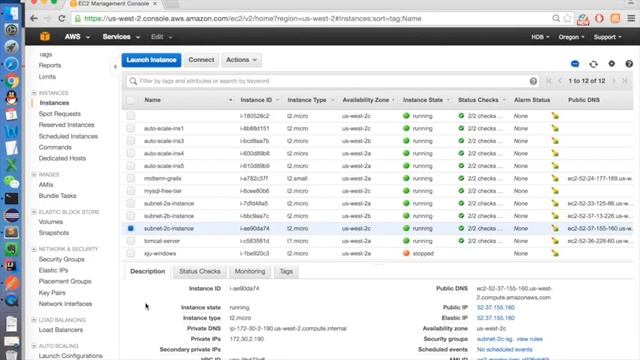Click the AWS cube logo icon
This screenshot has width=640, height=360.
[45, 37]
